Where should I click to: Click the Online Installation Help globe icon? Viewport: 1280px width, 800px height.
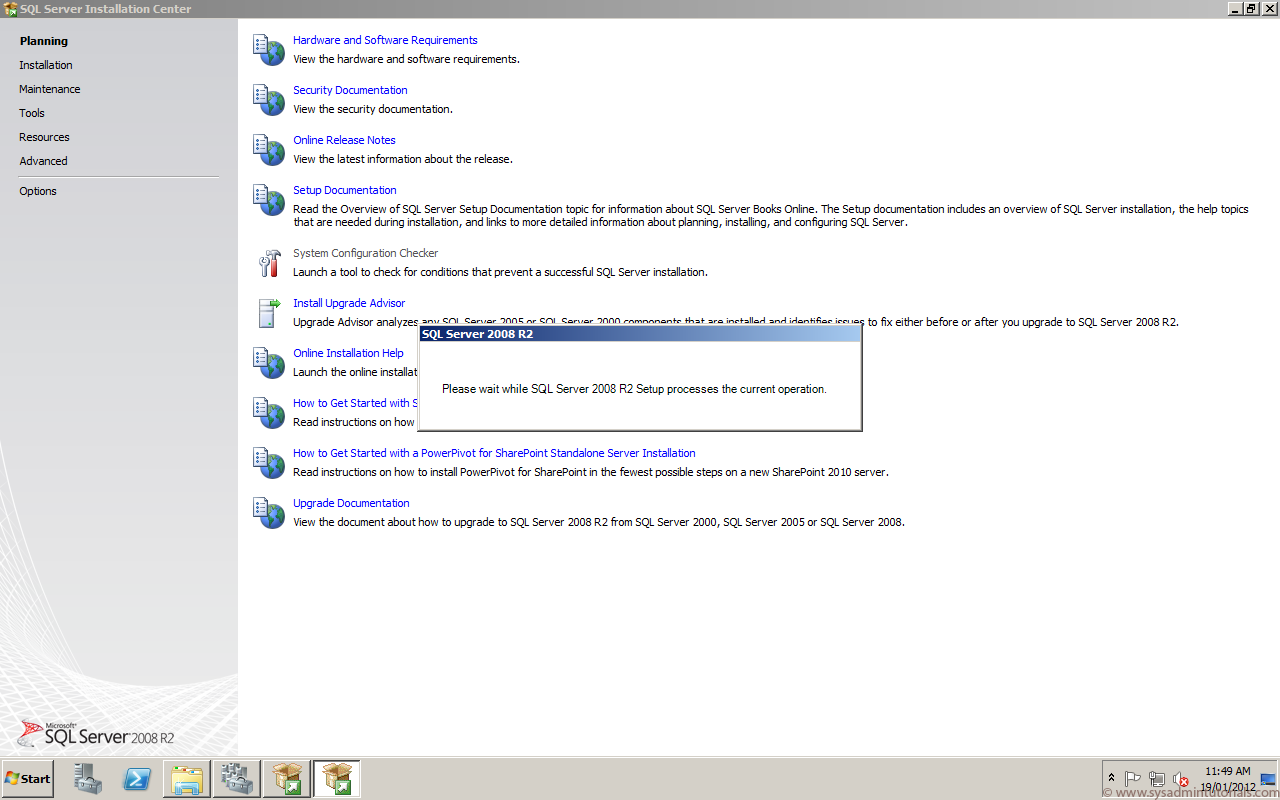tap(269, 363)
